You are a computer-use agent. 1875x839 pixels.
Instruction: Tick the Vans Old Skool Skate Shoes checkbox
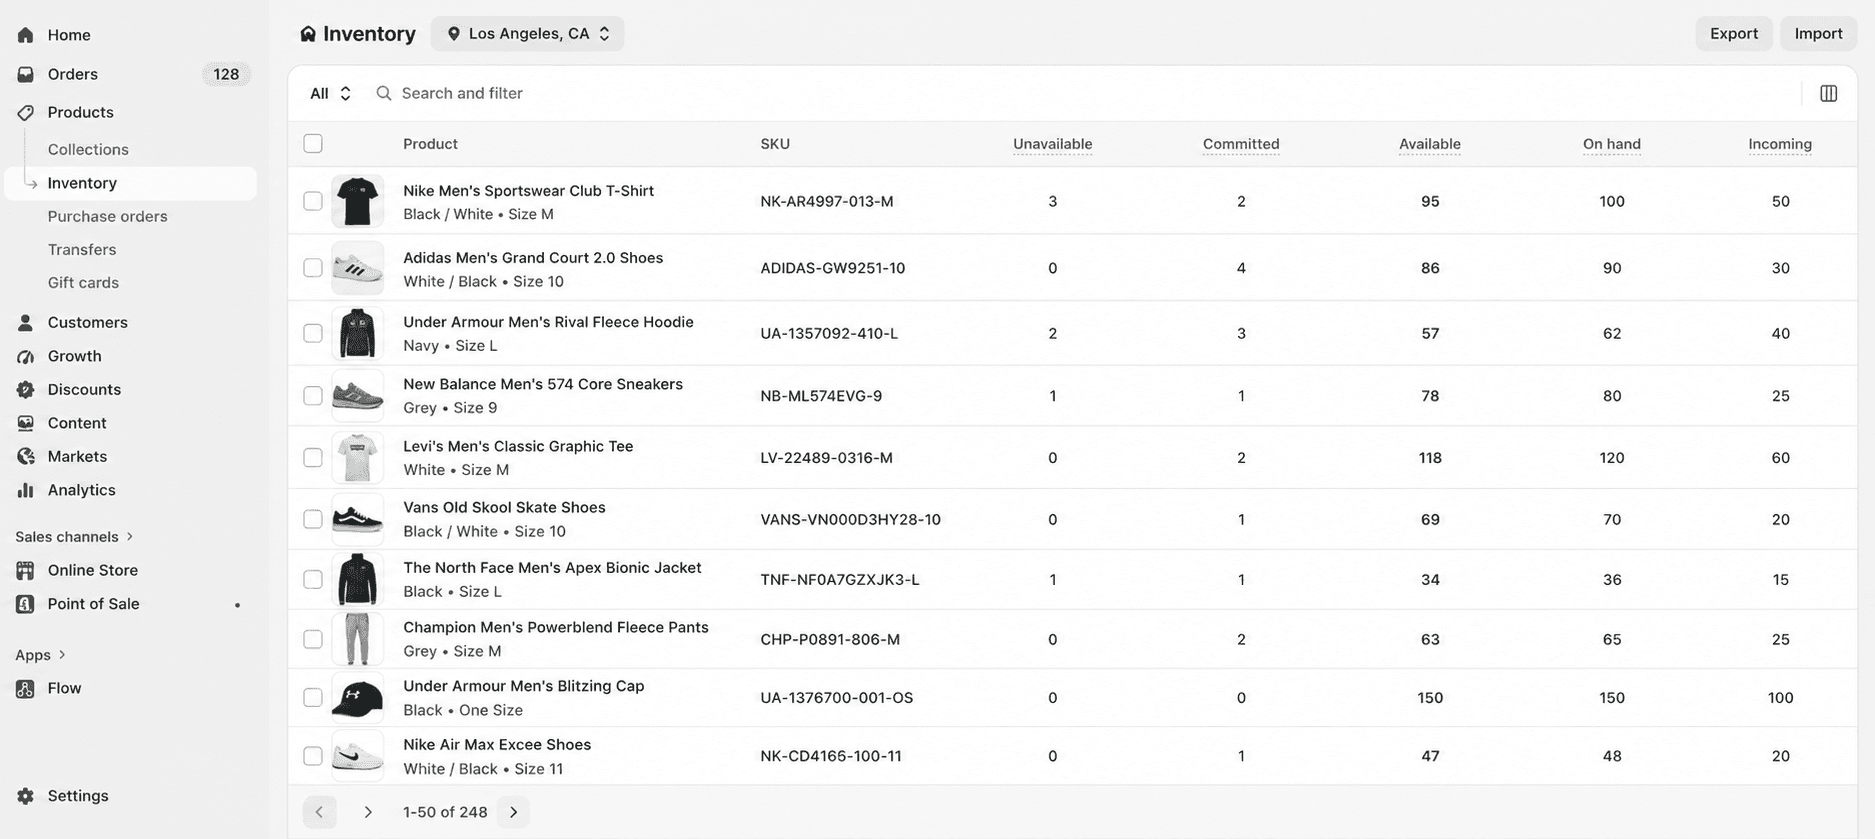point(313,519)
